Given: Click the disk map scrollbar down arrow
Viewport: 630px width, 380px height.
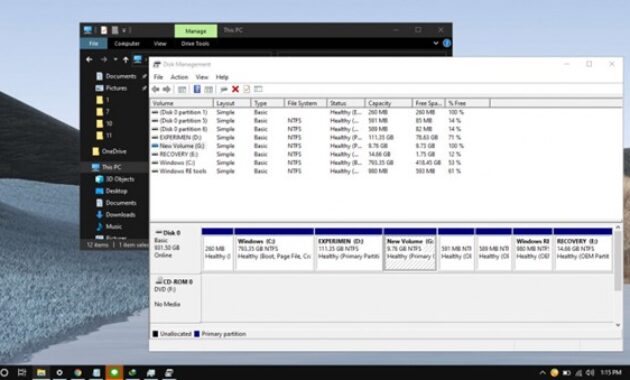Looking at the screenshot, I should (618, 325).
